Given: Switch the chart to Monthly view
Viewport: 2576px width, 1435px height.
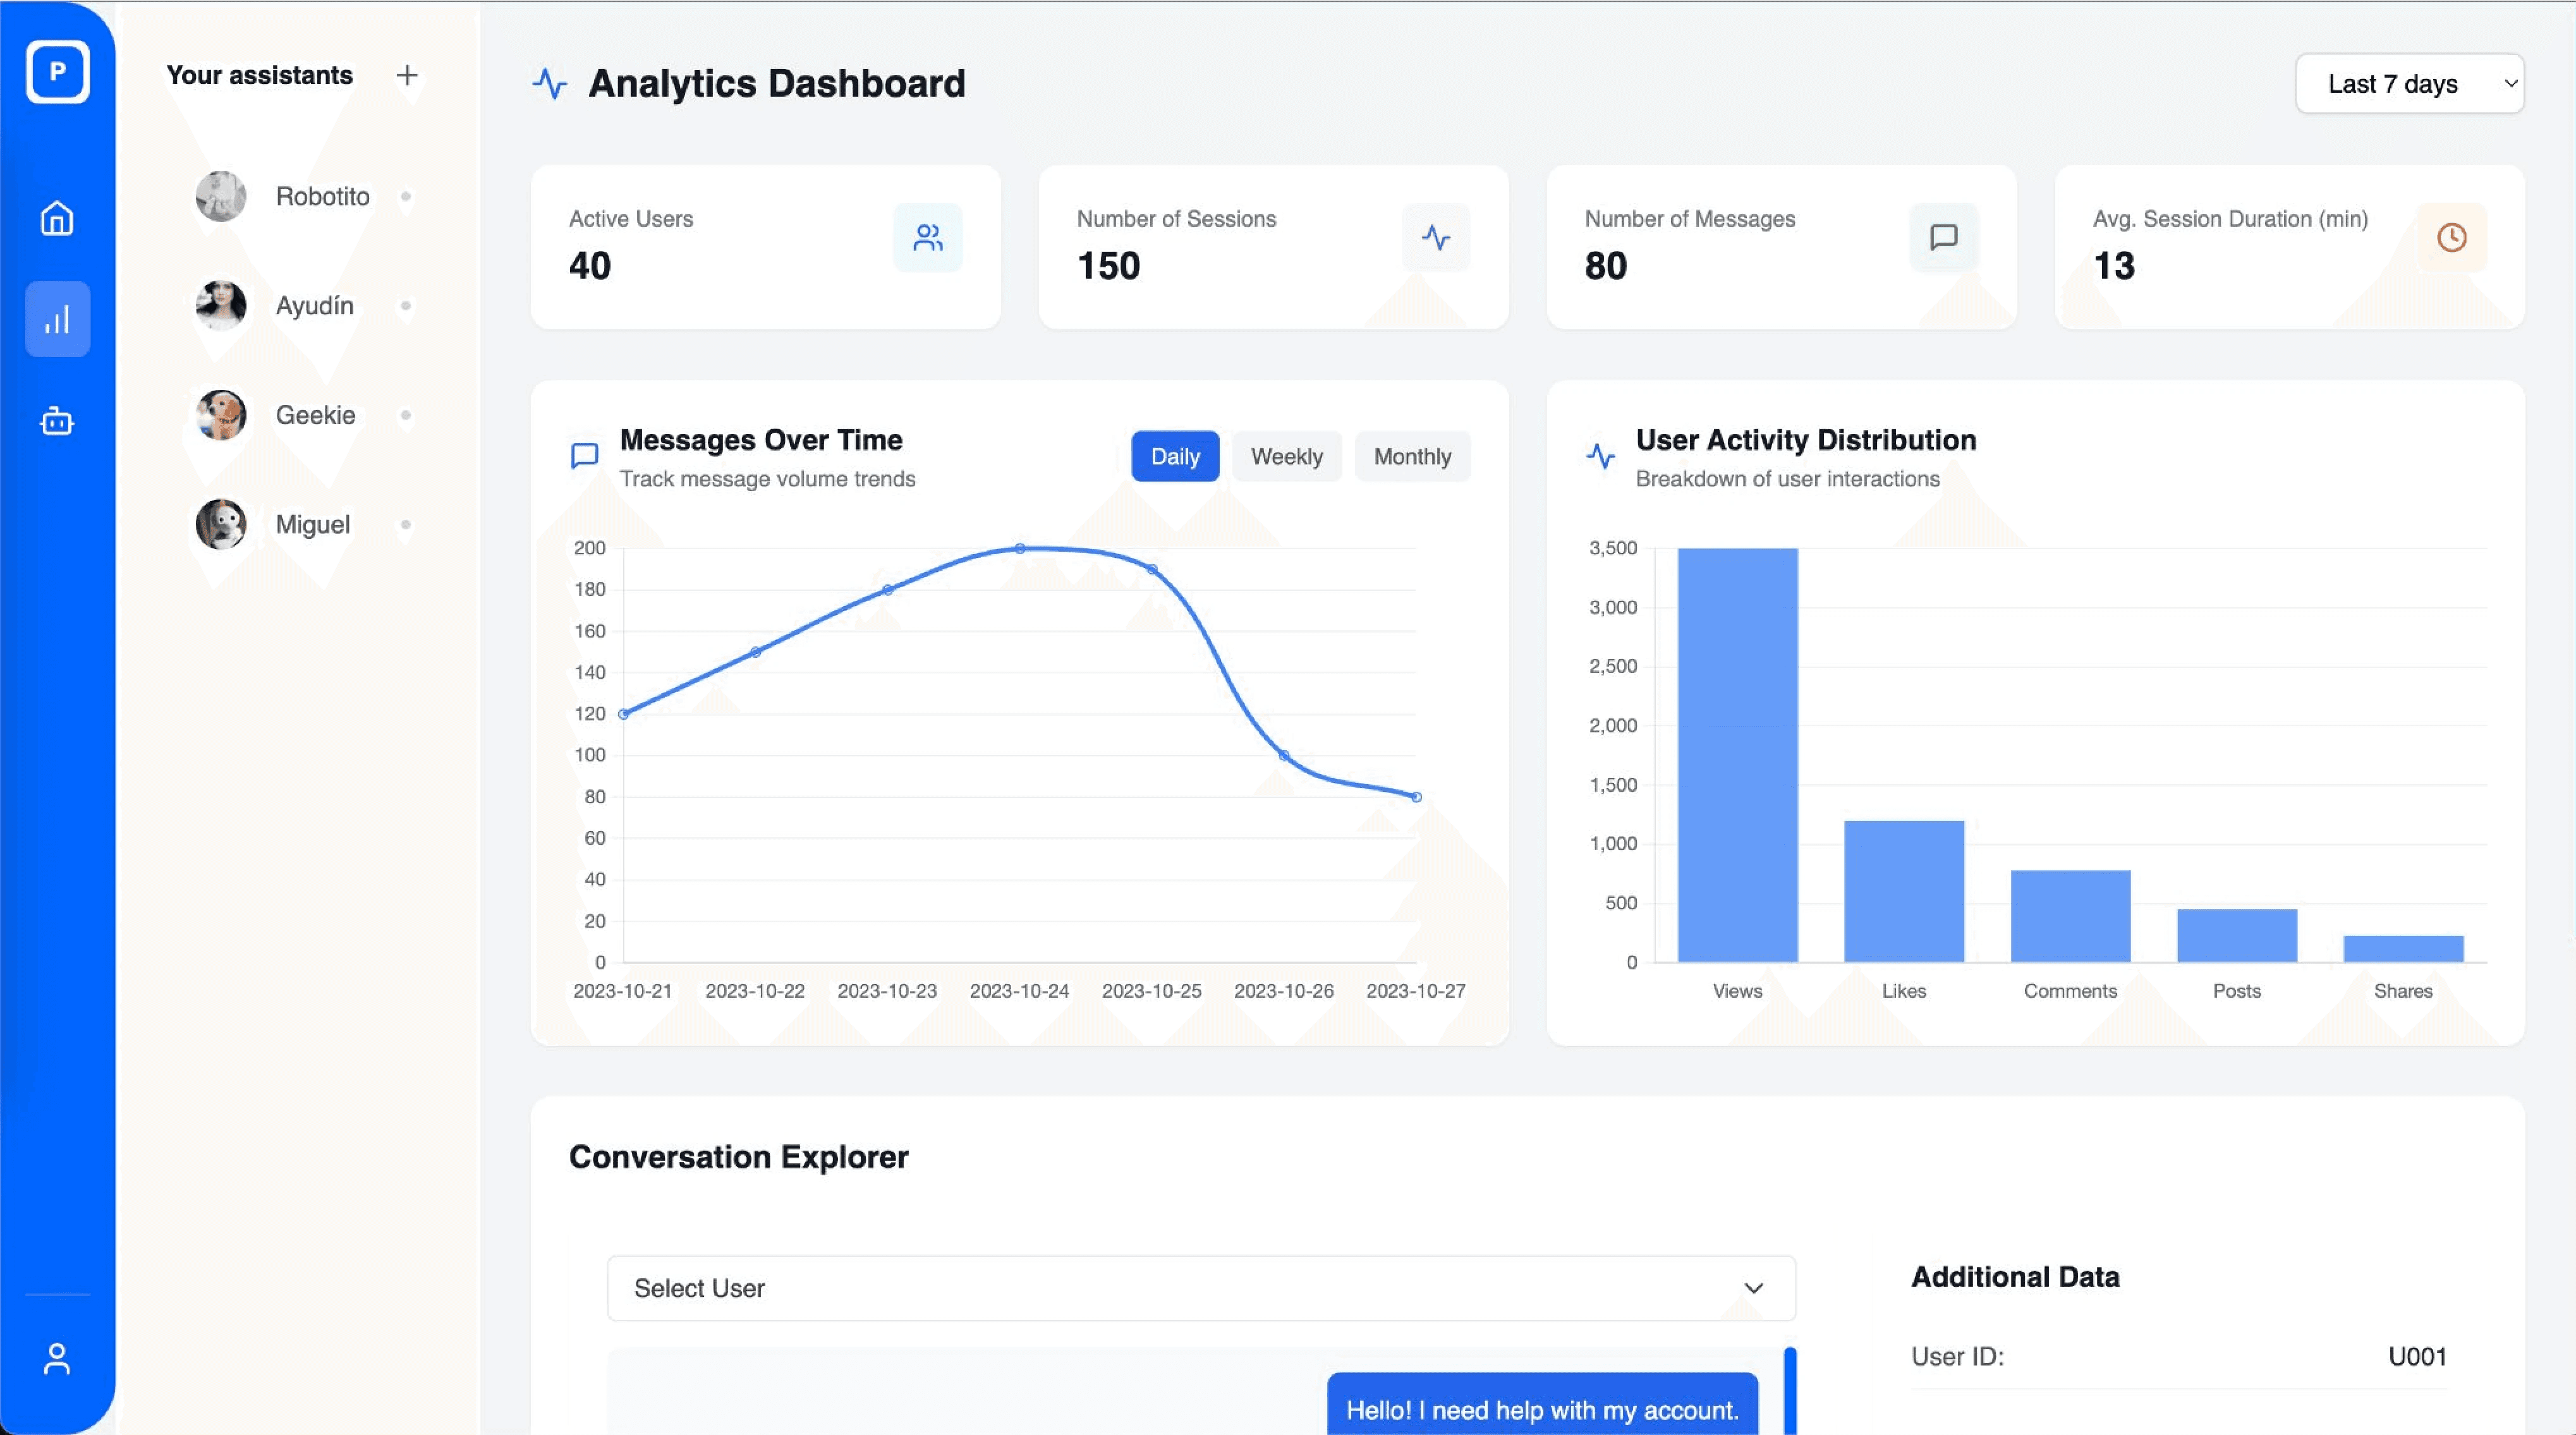Looking at the screenshot, I should pyautogui.click(x=1412, y=456).
